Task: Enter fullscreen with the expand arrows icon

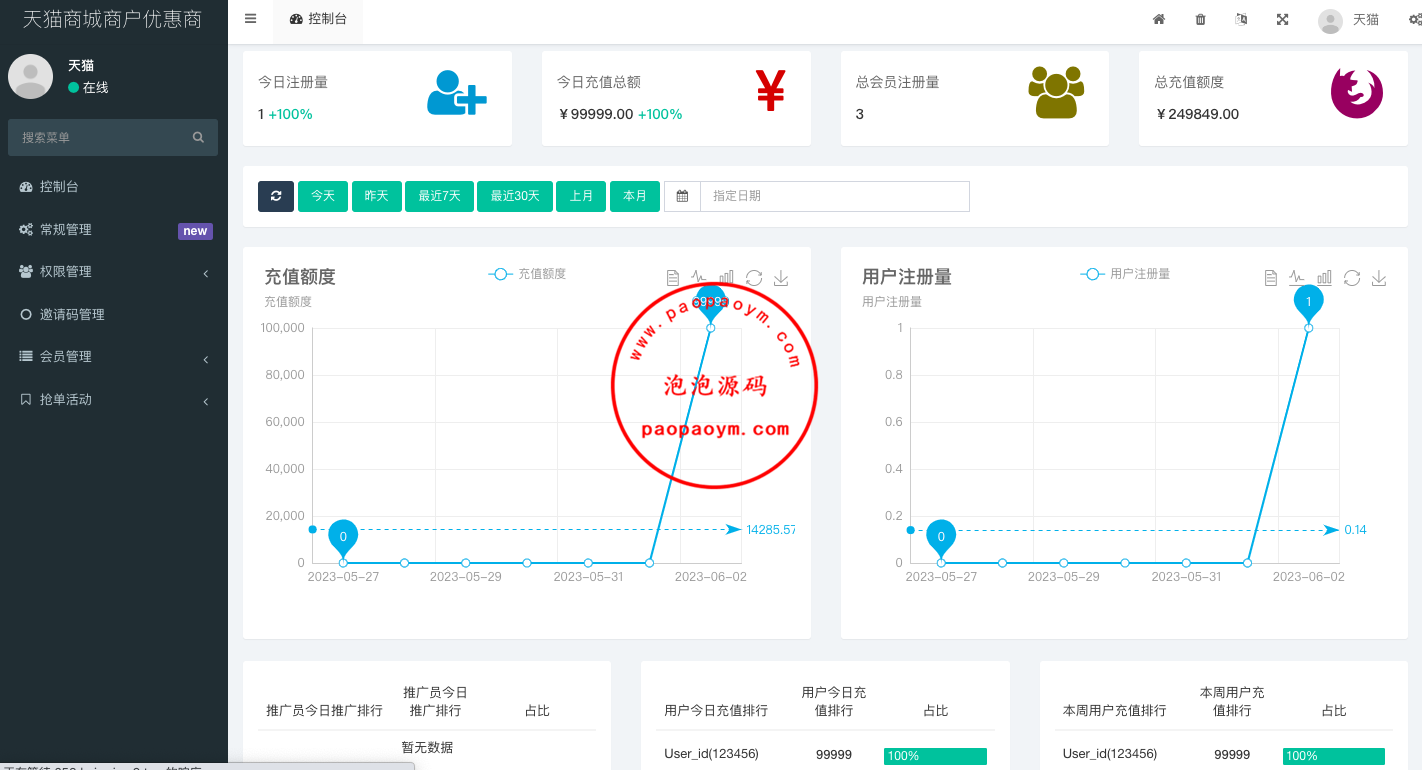Action: (x=1282, y=19)
